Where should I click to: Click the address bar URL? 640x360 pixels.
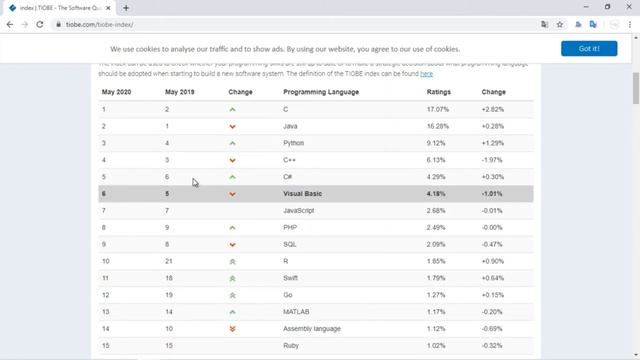tap(99, 24)
